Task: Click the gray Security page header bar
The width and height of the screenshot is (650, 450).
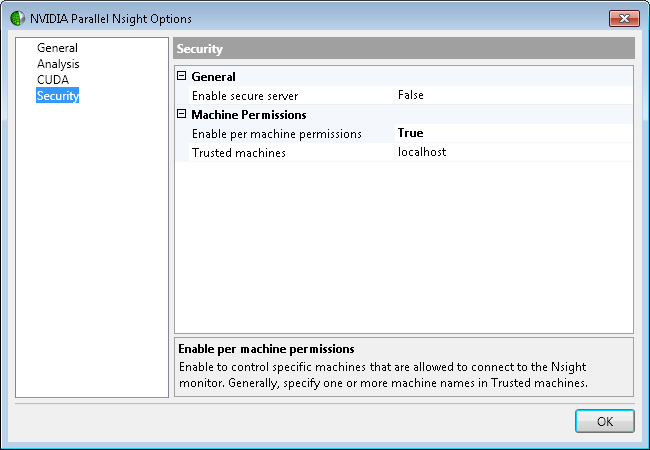Action: [404, 49]
